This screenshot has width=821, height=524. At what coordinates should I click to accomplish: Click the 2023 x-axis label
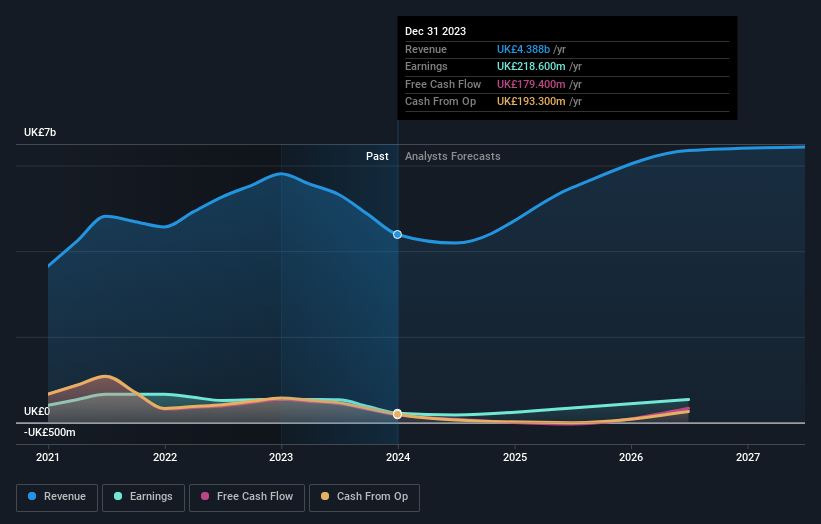pos(281,458)
